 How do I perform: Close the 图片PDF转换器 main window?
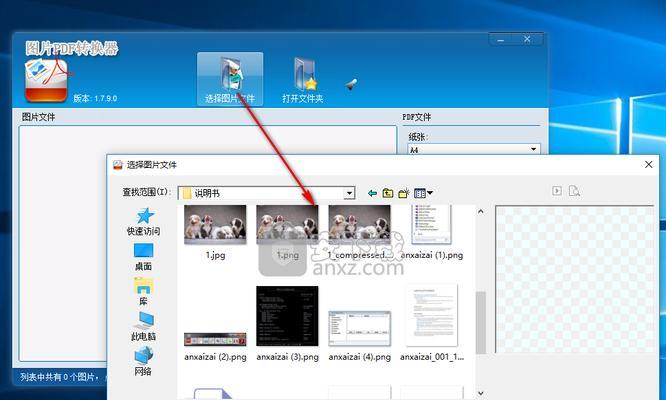pos(527,39)
